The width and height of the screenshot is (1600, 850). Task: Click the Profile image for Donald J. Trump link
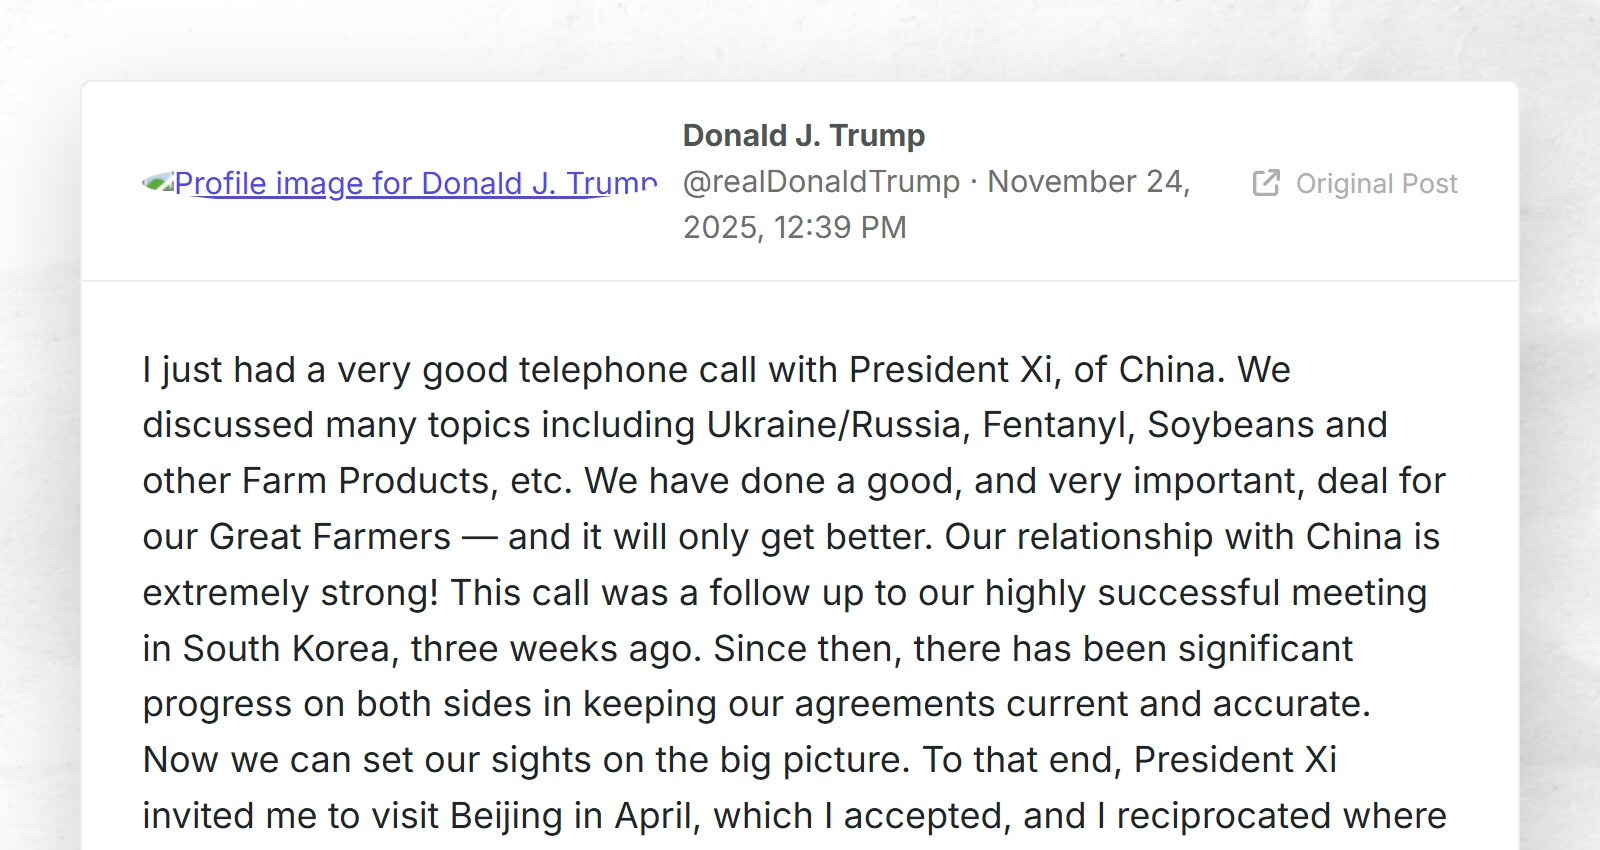[413, 183]
